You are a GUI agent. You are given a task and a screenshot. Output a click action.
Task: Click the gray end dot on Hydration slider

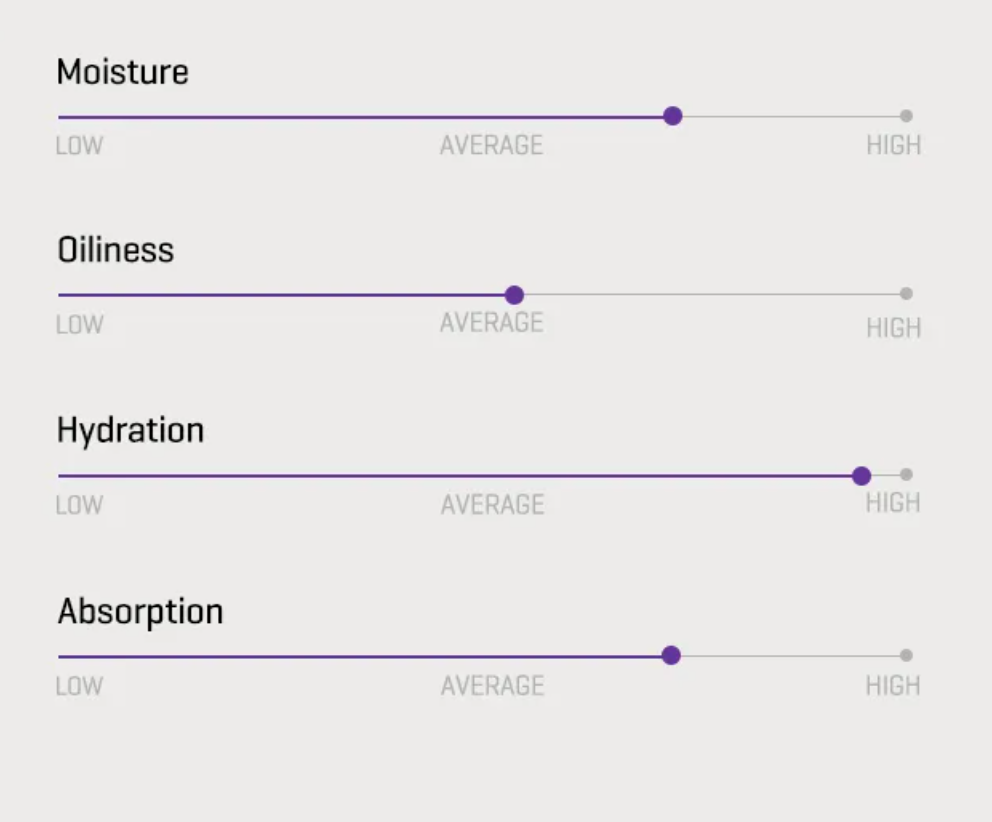906,475
